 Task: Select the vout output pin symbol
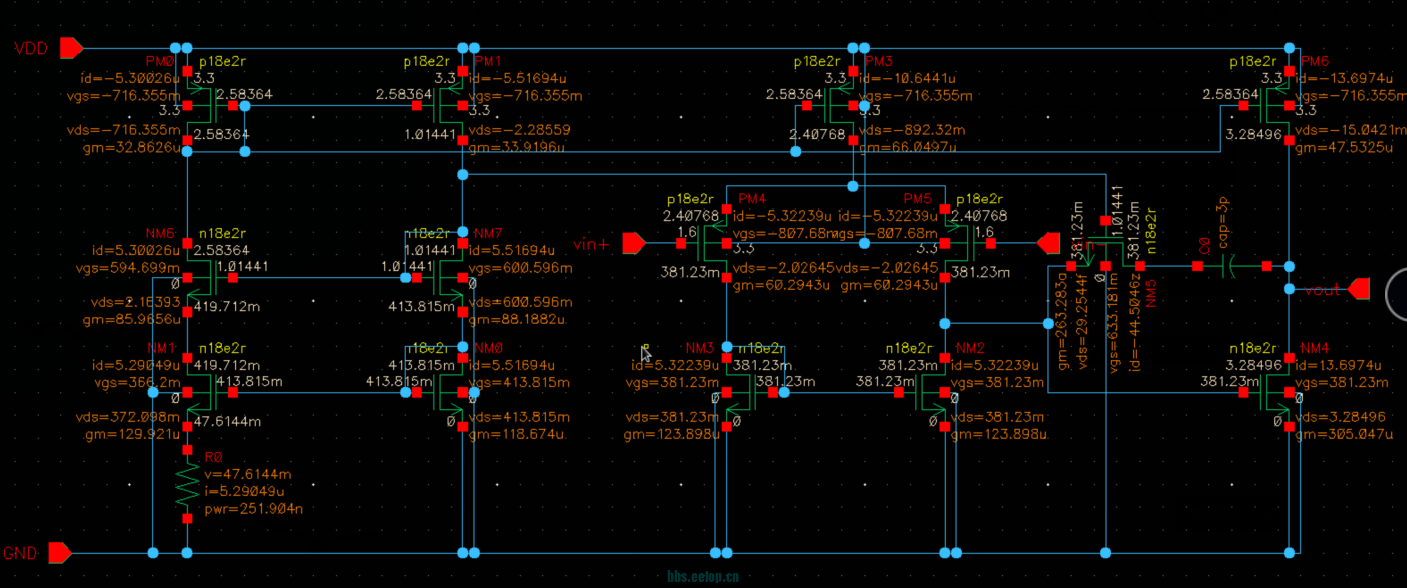pyautogui.click(x=1358, y=289)
